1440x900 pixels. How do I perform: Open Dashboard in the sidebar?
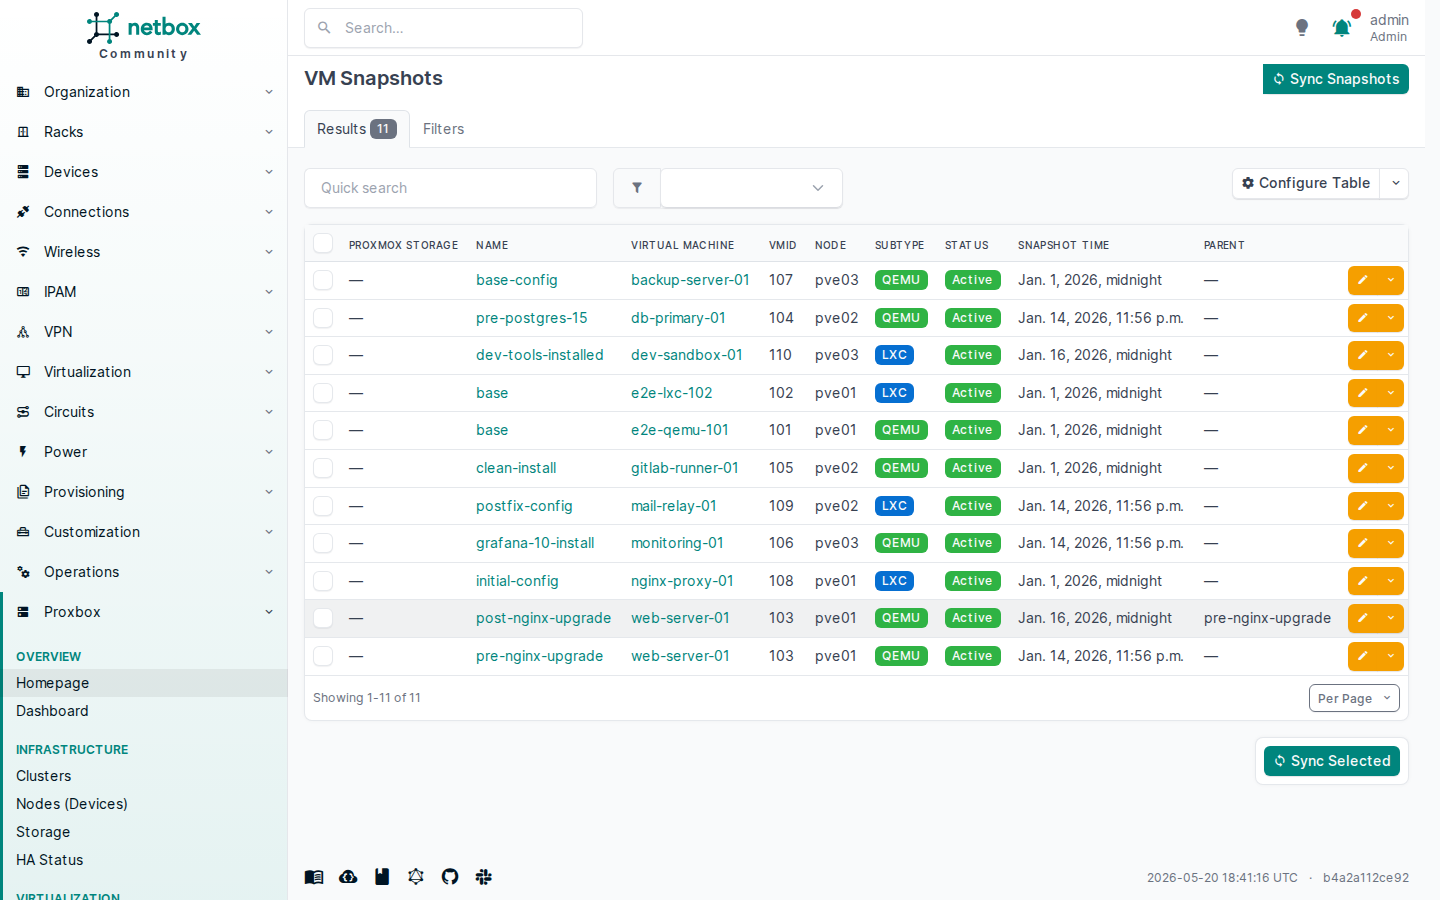coord(144,711)
